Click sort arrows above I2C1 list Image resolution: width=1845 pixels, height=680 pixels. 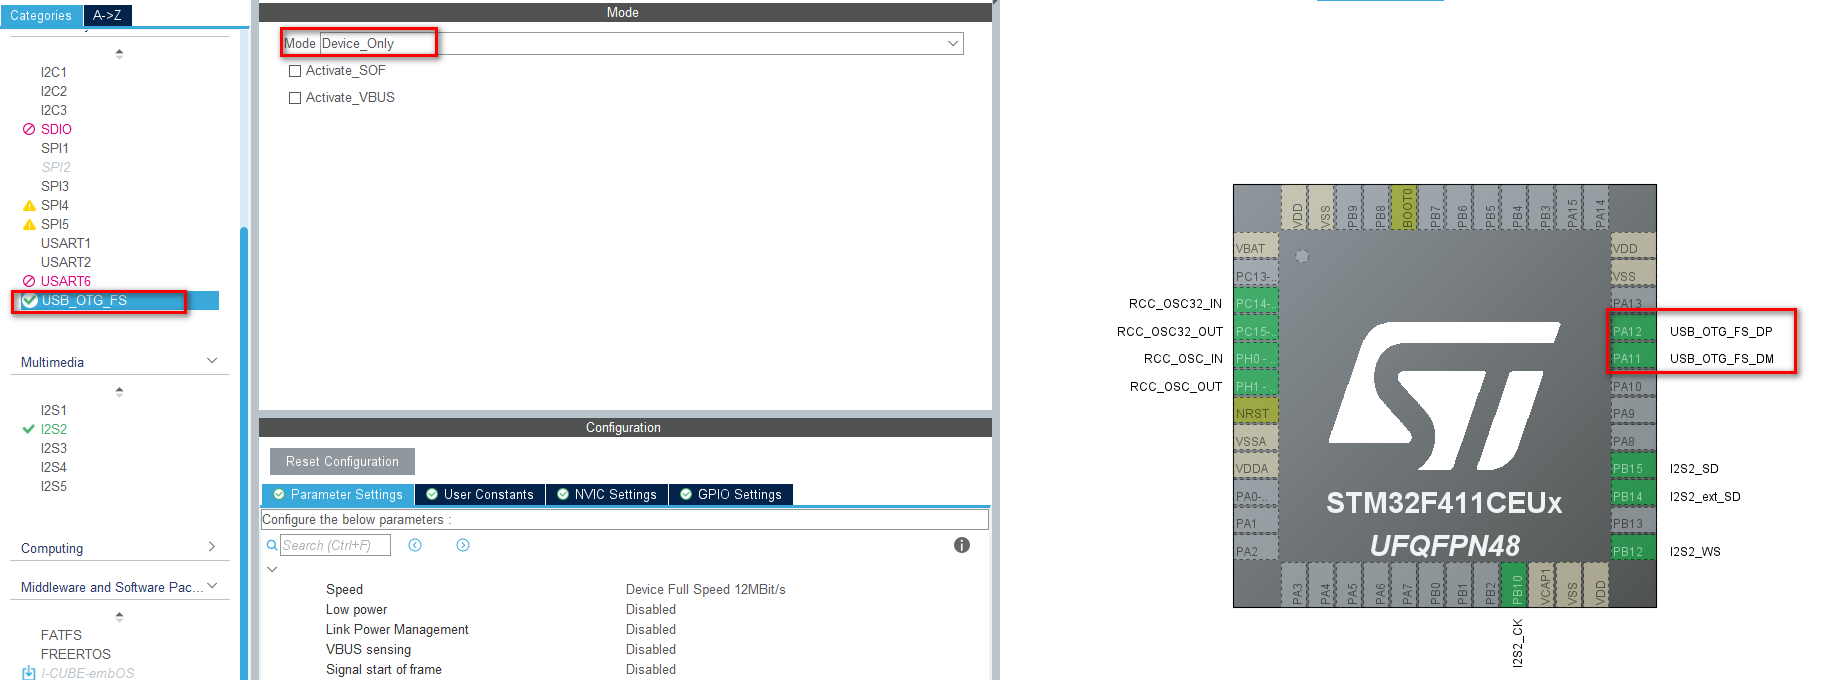click(x=119, y=53)
